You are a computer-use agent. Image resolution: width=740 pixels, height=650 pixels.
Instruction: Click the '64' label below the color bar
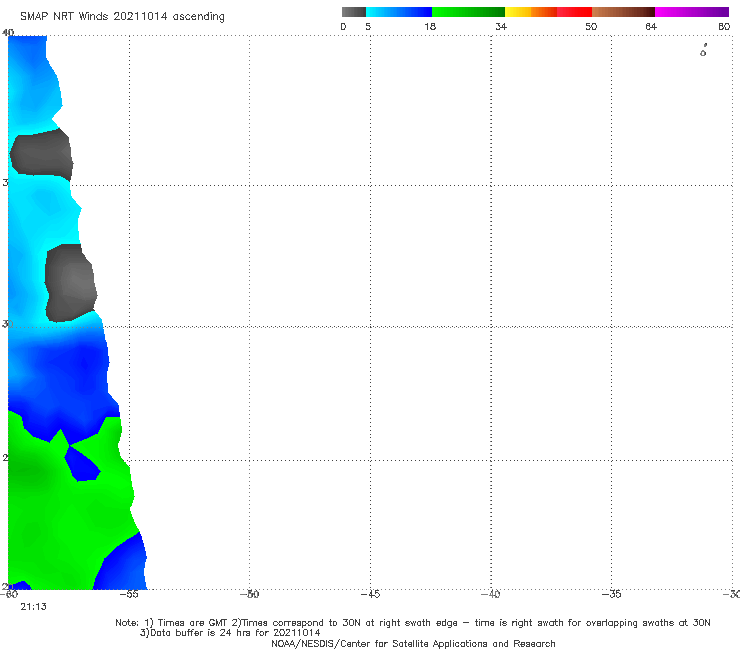[x=651, y=26]
